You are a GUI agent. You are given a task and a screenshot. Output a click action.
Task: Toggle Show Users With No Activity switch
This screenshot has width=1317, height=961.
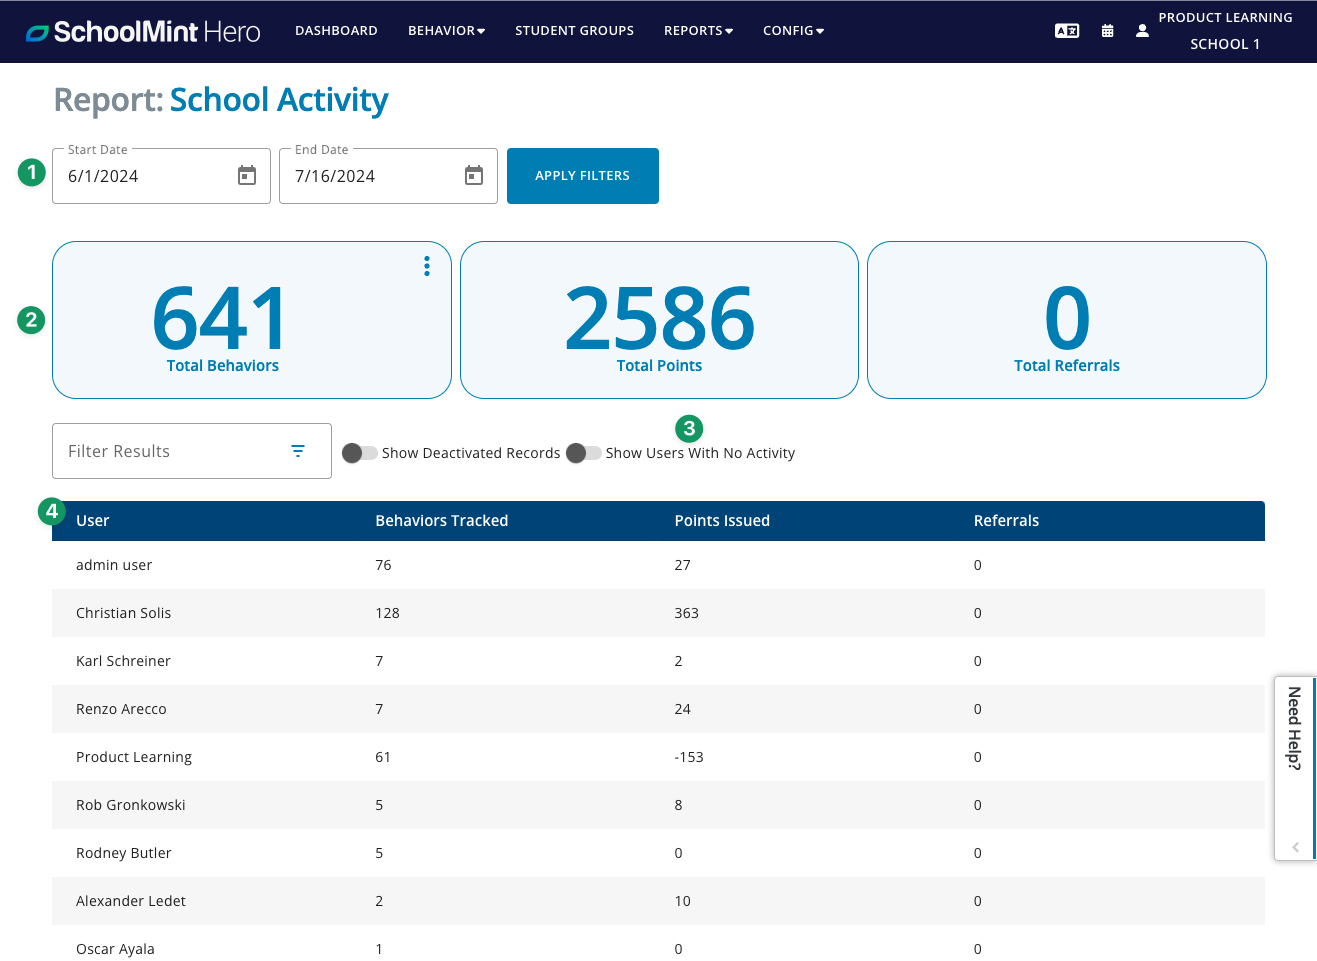pos(584,453)
